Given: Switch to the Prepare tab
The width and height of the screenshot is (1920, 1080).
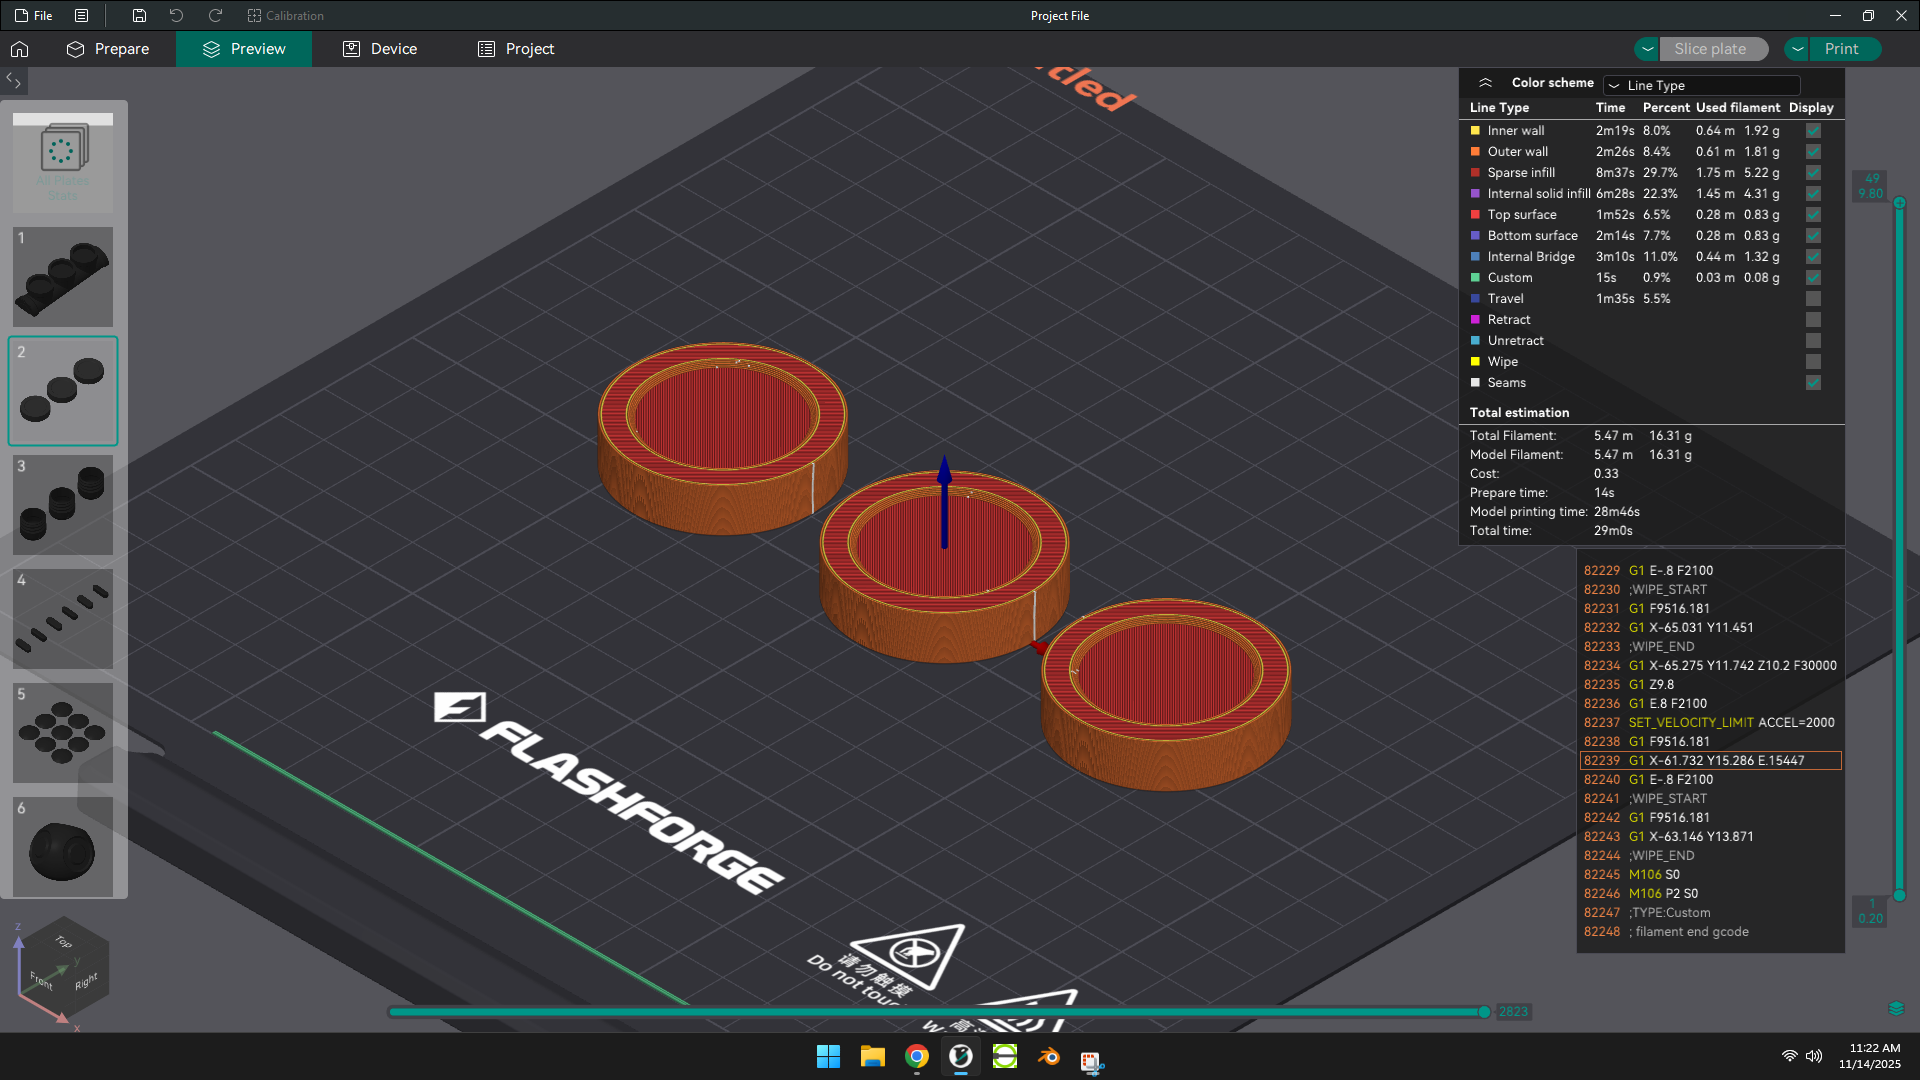Looking at the screenshot, I should [108, 49].
